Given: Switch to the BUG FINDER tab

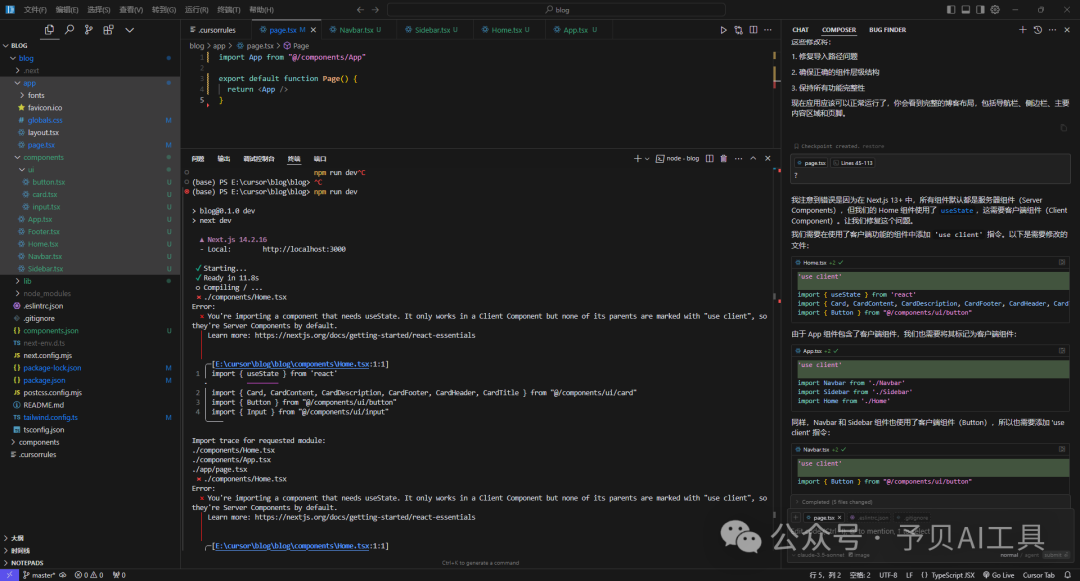Looking at the screenshot, I should [x=887, y=30].
